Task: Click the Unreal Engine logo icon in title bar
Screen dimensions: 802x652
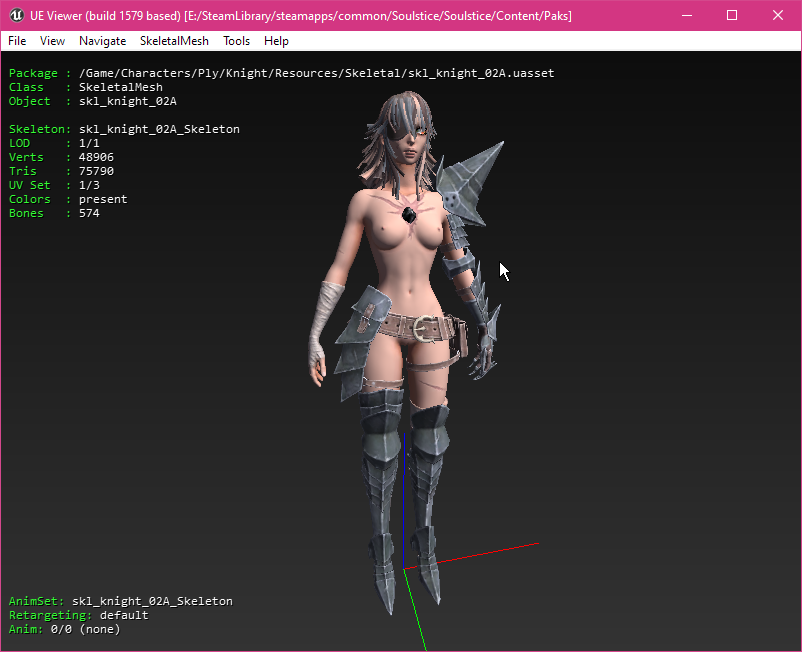Action: [x=16, y=15]
